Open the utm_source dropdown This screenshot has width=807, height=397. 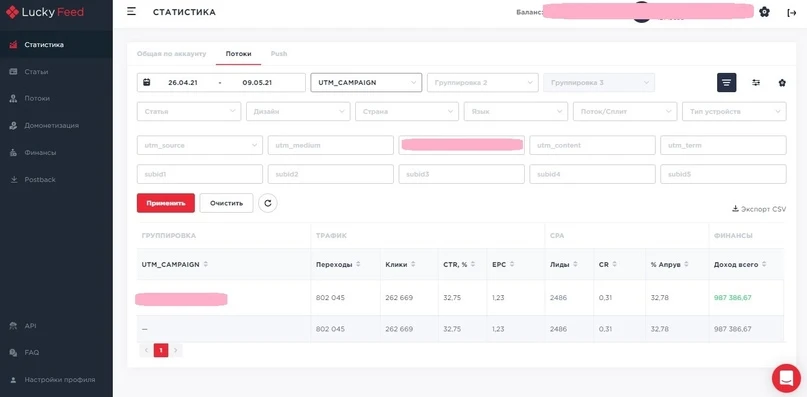[x=200, y=145]
